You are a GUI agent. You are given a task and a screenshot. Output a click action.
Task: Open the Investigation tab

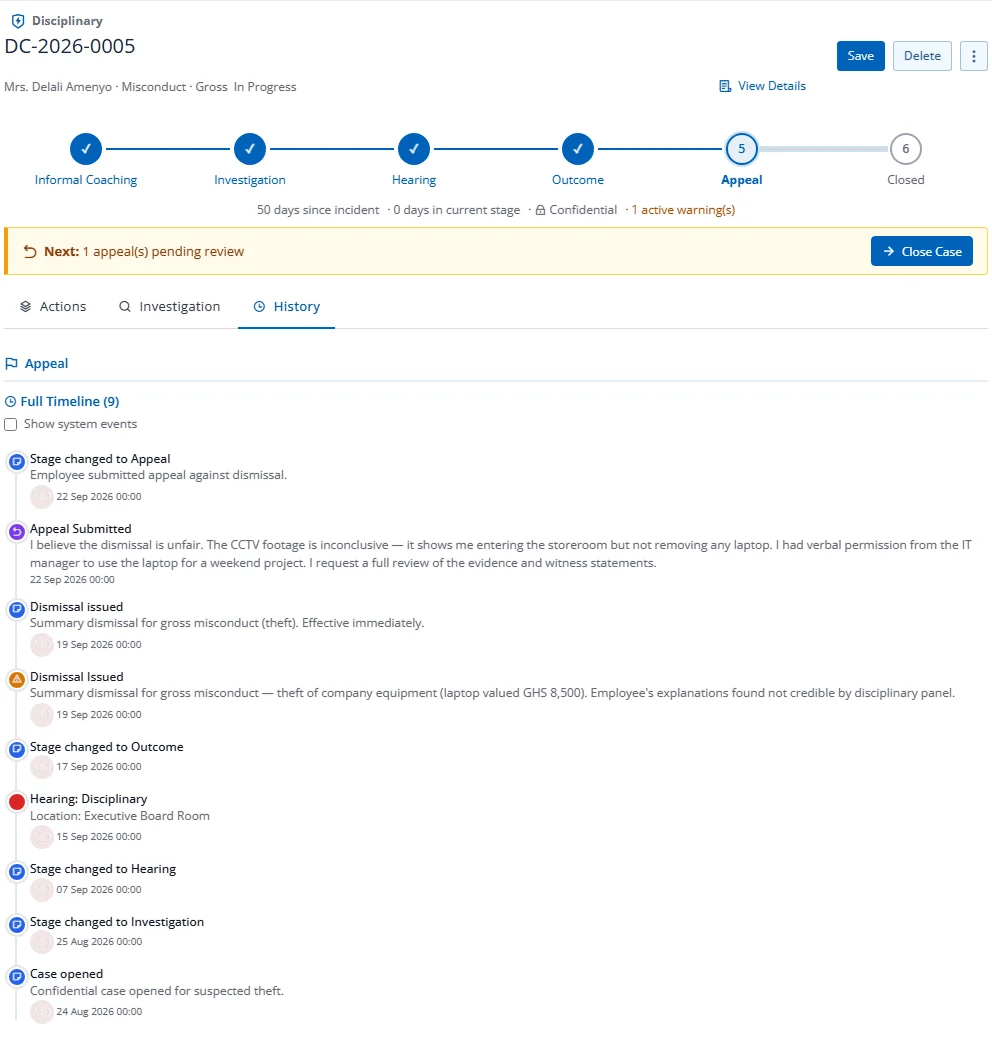tap(169, 306)
